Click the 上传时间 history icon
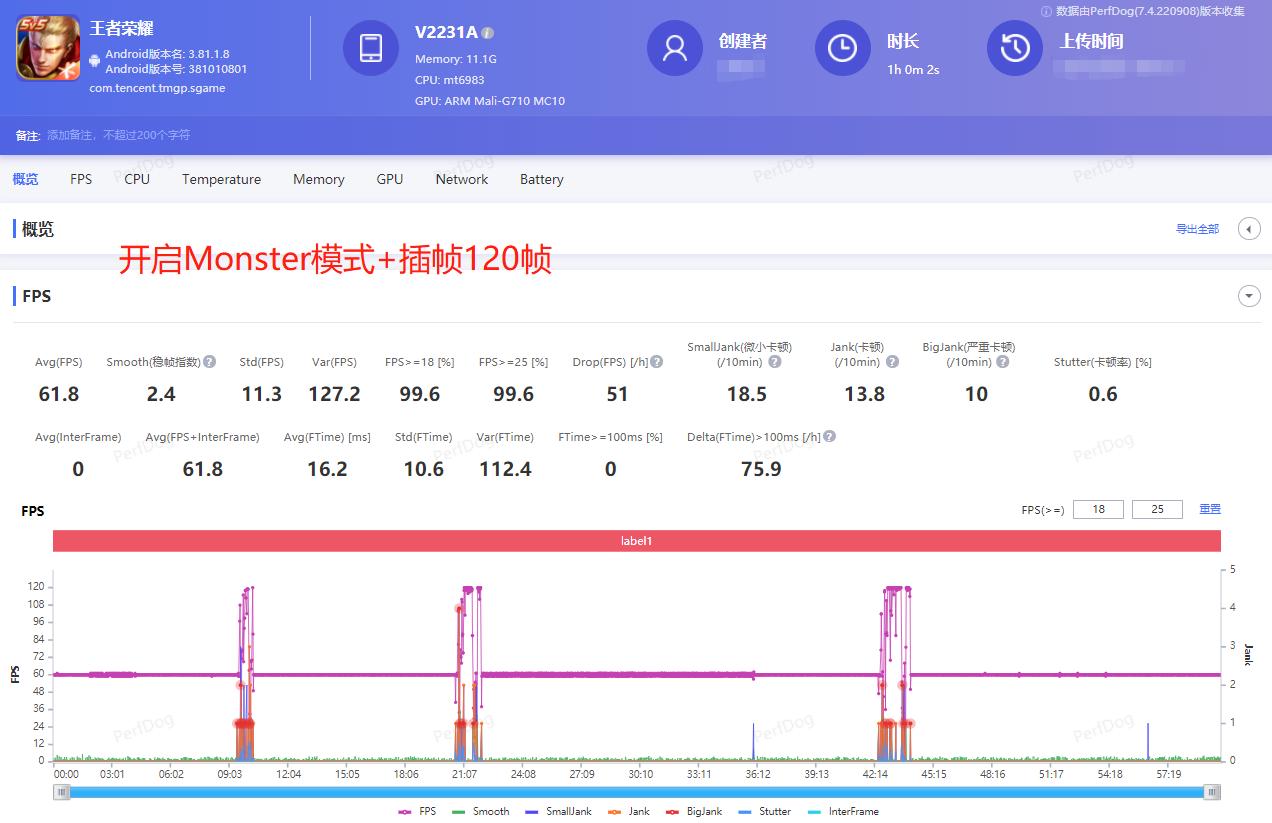The width and height of the screenshot is (1272, 823). click(1015, 48)
